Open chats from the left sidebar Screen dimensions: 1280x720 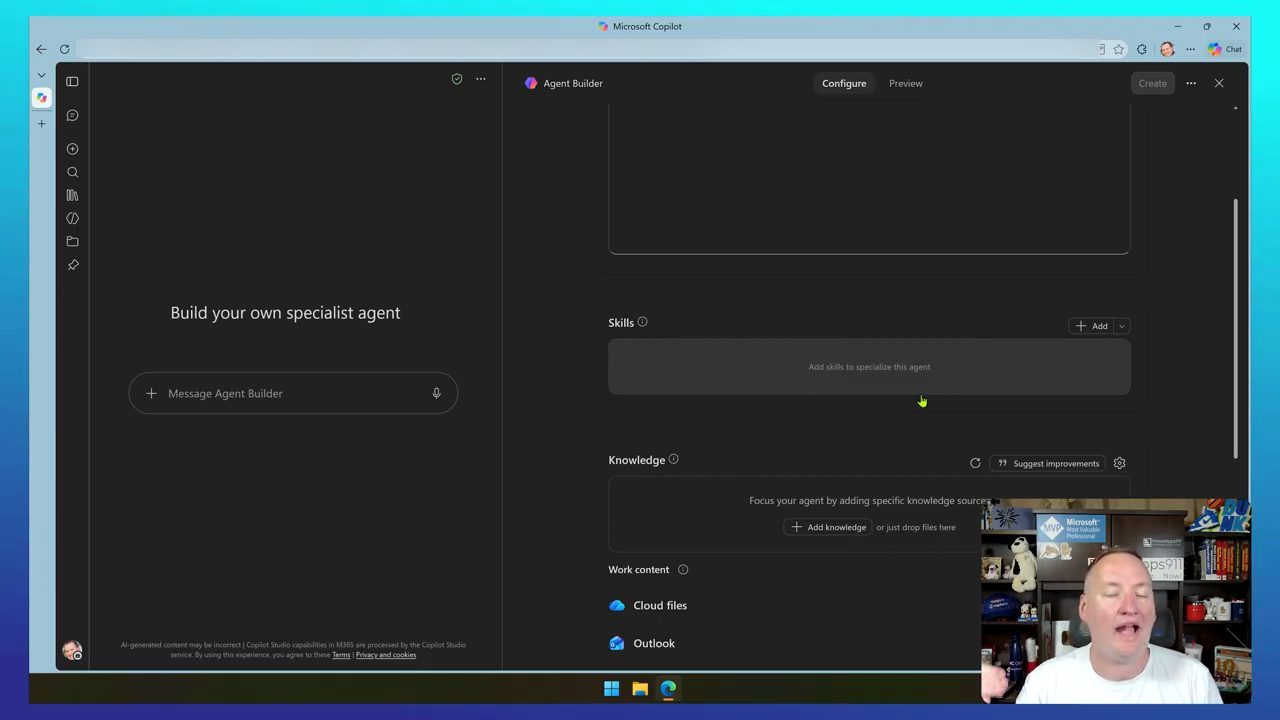click(72, 115)
